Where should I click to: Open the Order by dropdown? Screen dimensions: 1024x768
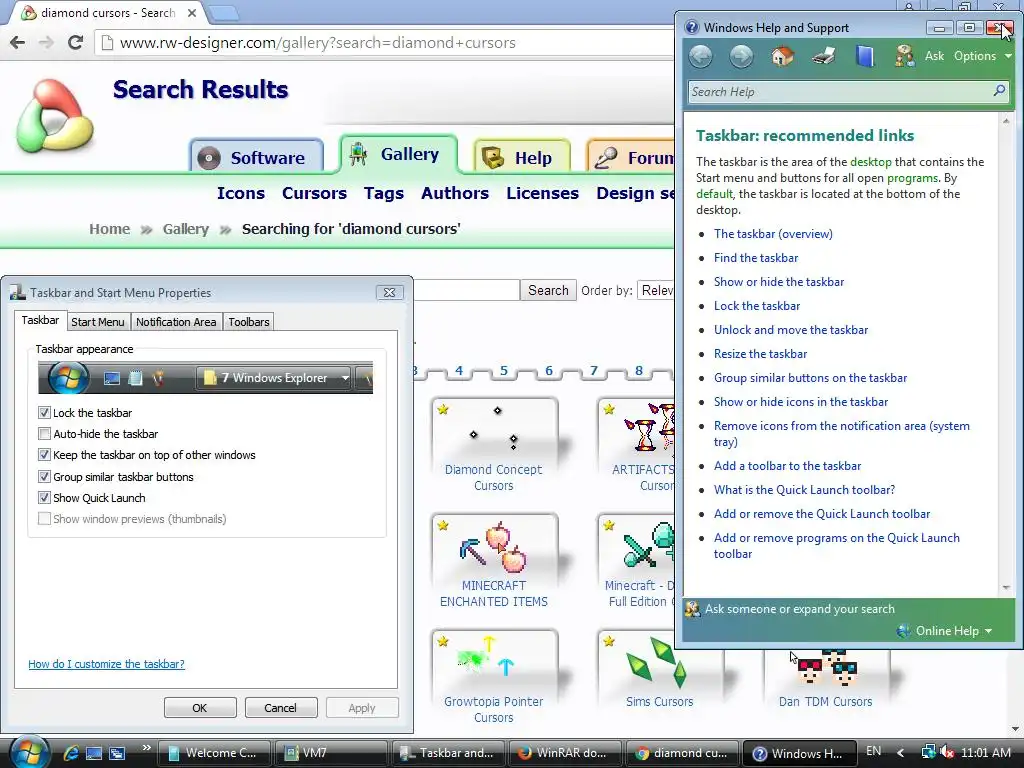tap(656, 290)
